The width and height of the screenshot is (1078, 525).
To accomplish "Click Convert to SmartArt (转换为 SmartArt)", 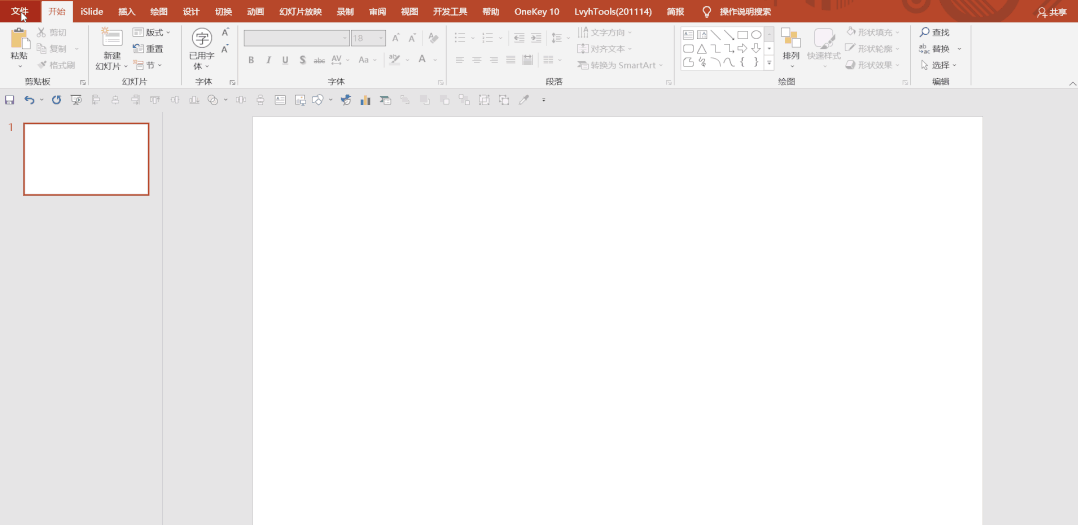I will tap(621, 65).
